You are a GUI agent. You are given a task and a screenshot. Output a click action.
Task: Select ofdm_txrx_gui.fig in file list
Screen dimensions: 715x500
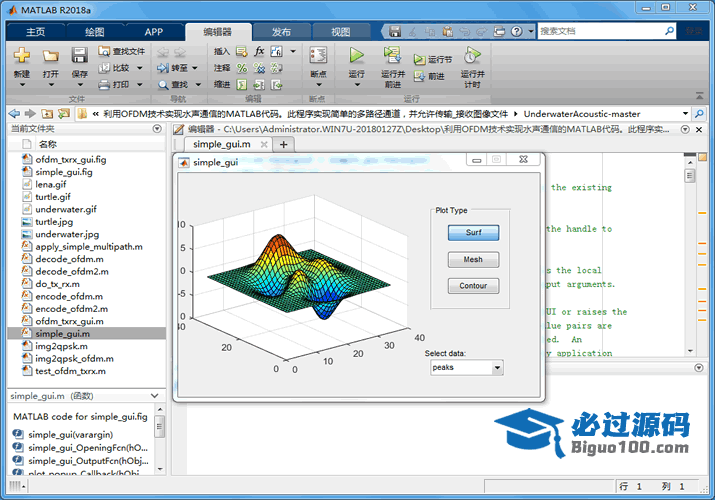tap(71, 160)
